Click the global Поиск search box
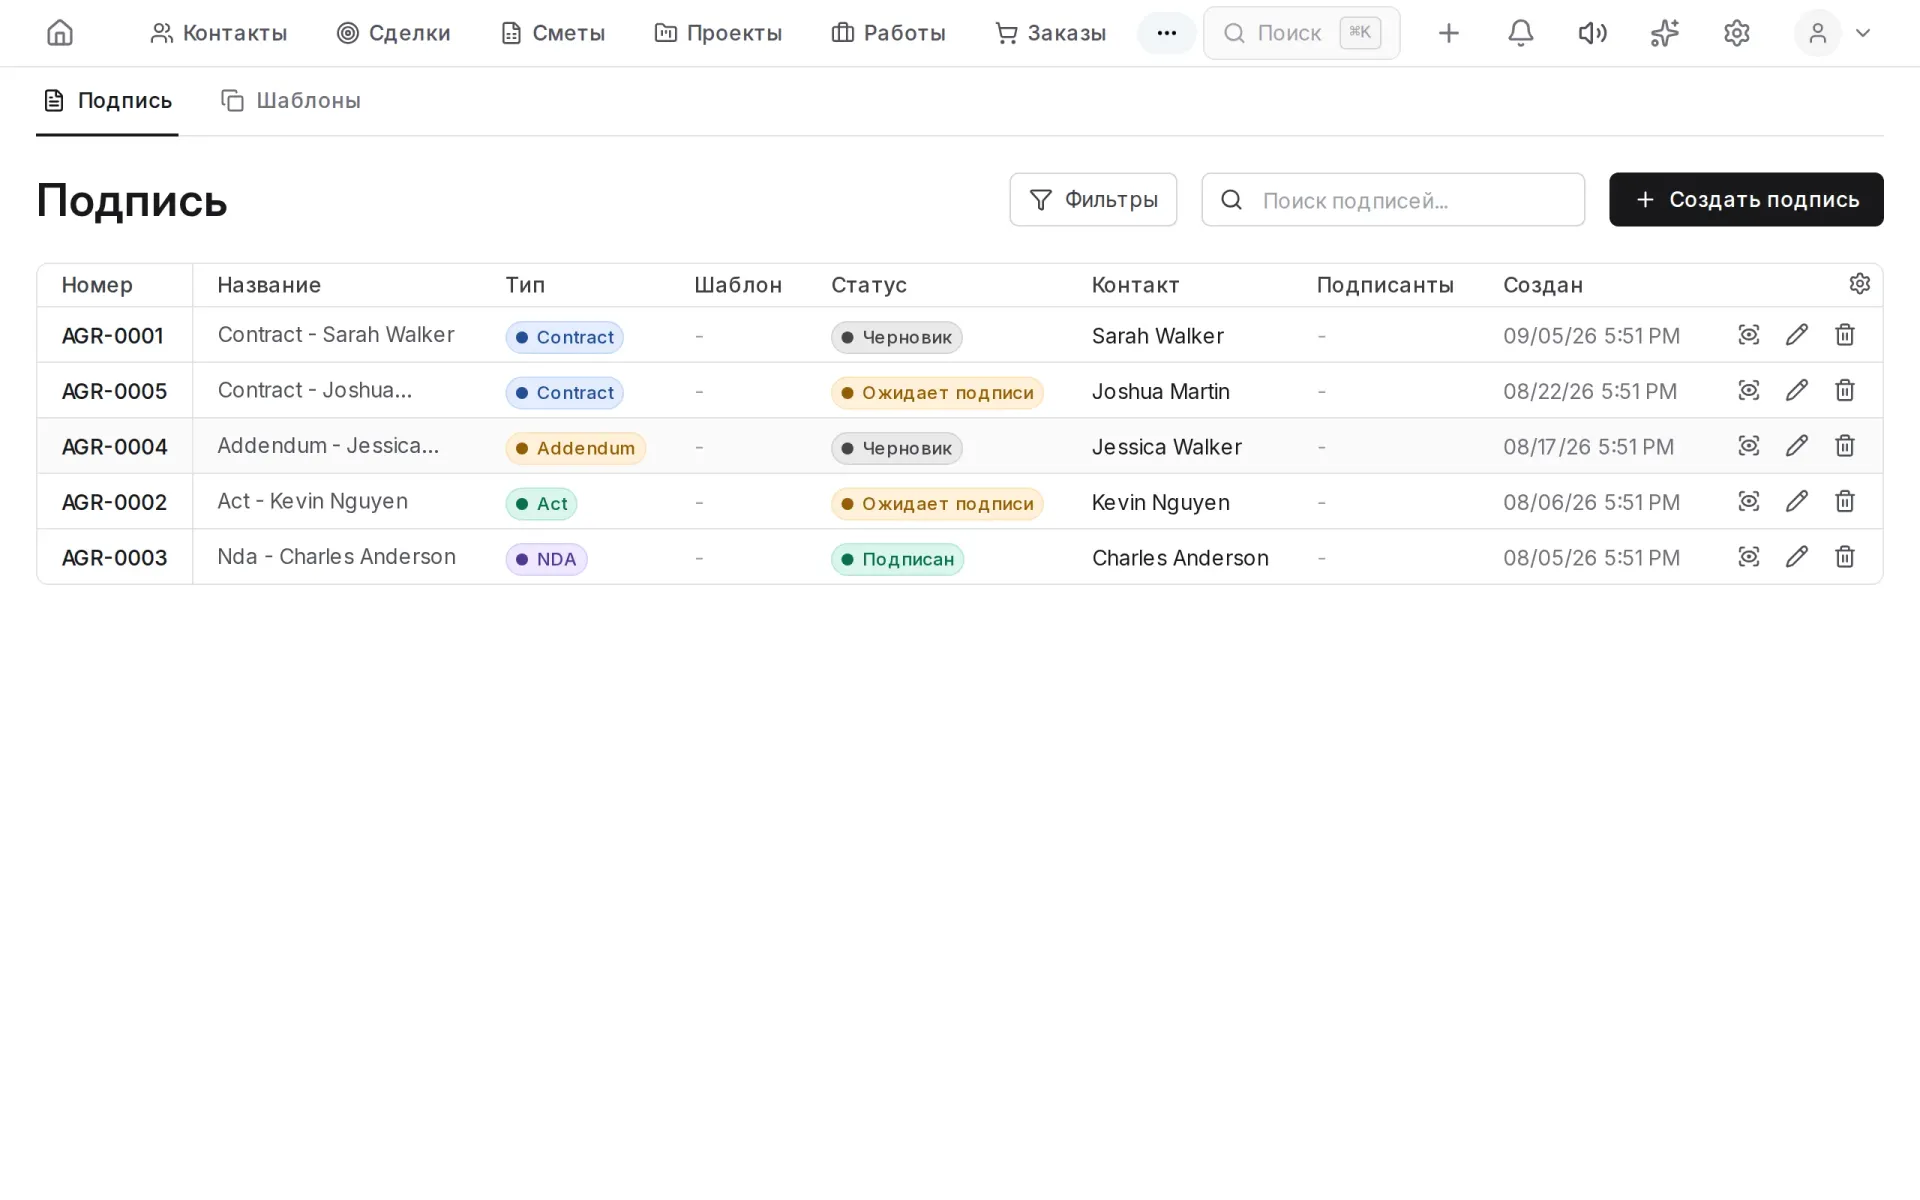The width and height of the screenshot is (1920, 1200). pos(1301,33)
